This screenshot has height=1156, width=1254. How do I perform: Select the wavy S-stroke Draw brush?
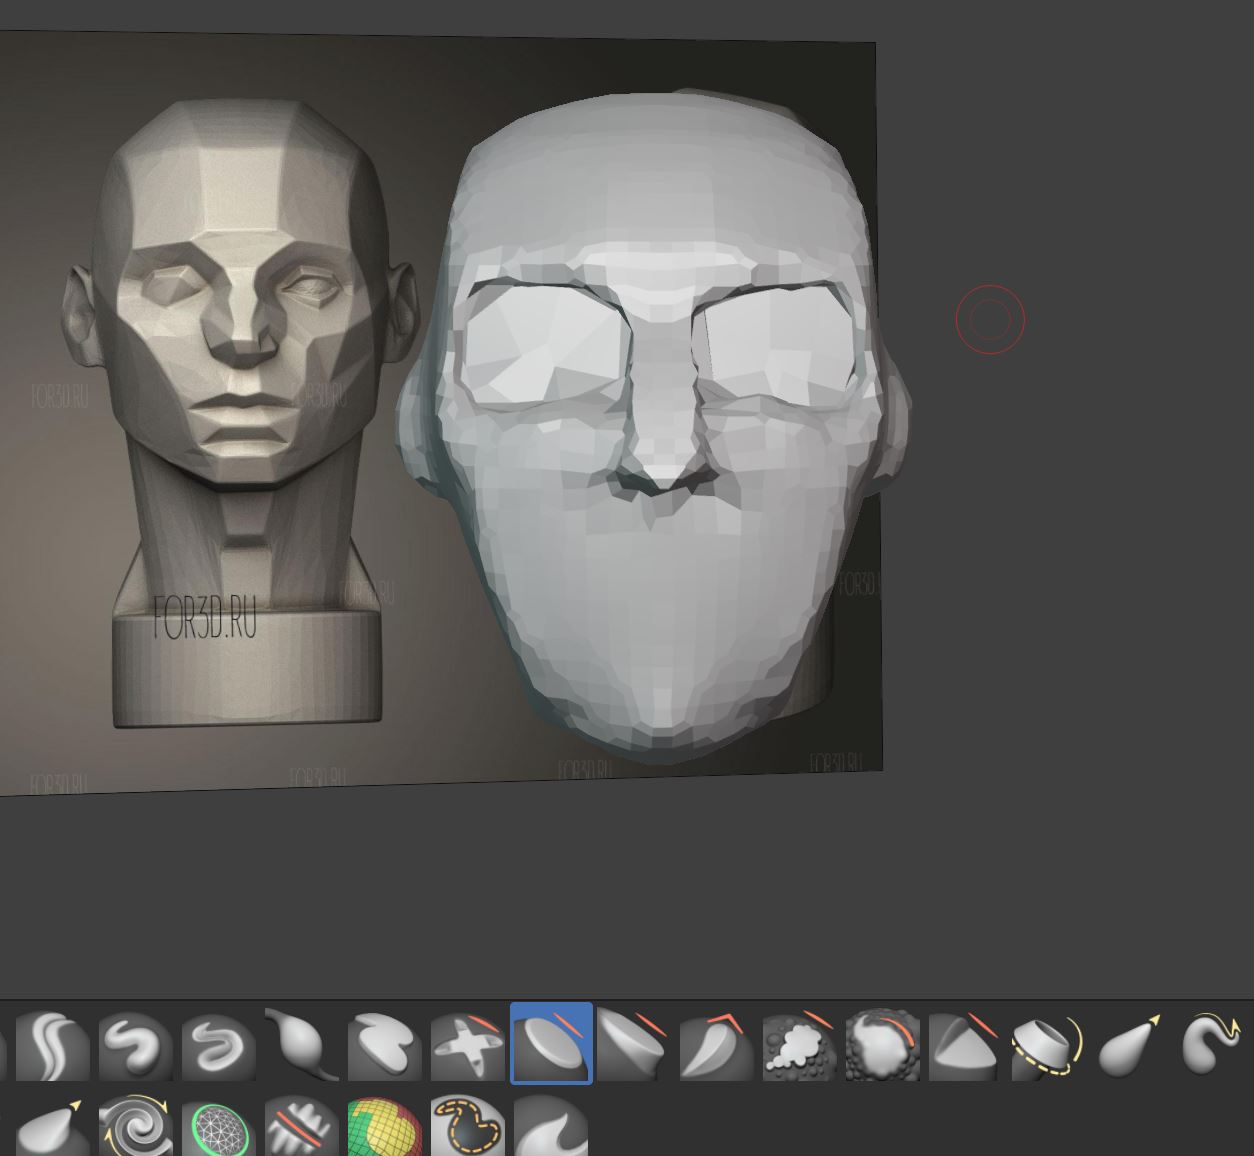coord(52,1045)
